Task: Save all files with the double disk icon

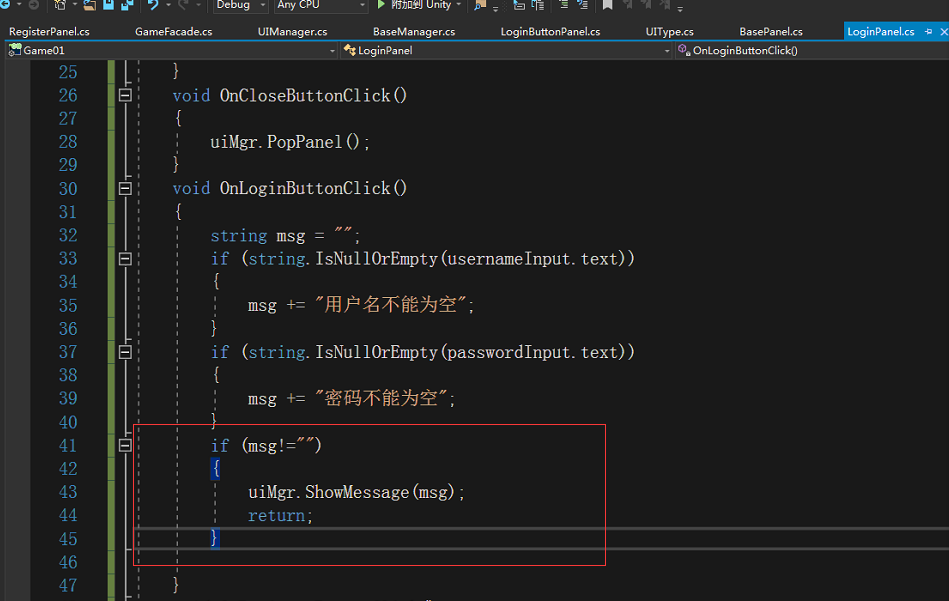Action: (x=127, y=5)
